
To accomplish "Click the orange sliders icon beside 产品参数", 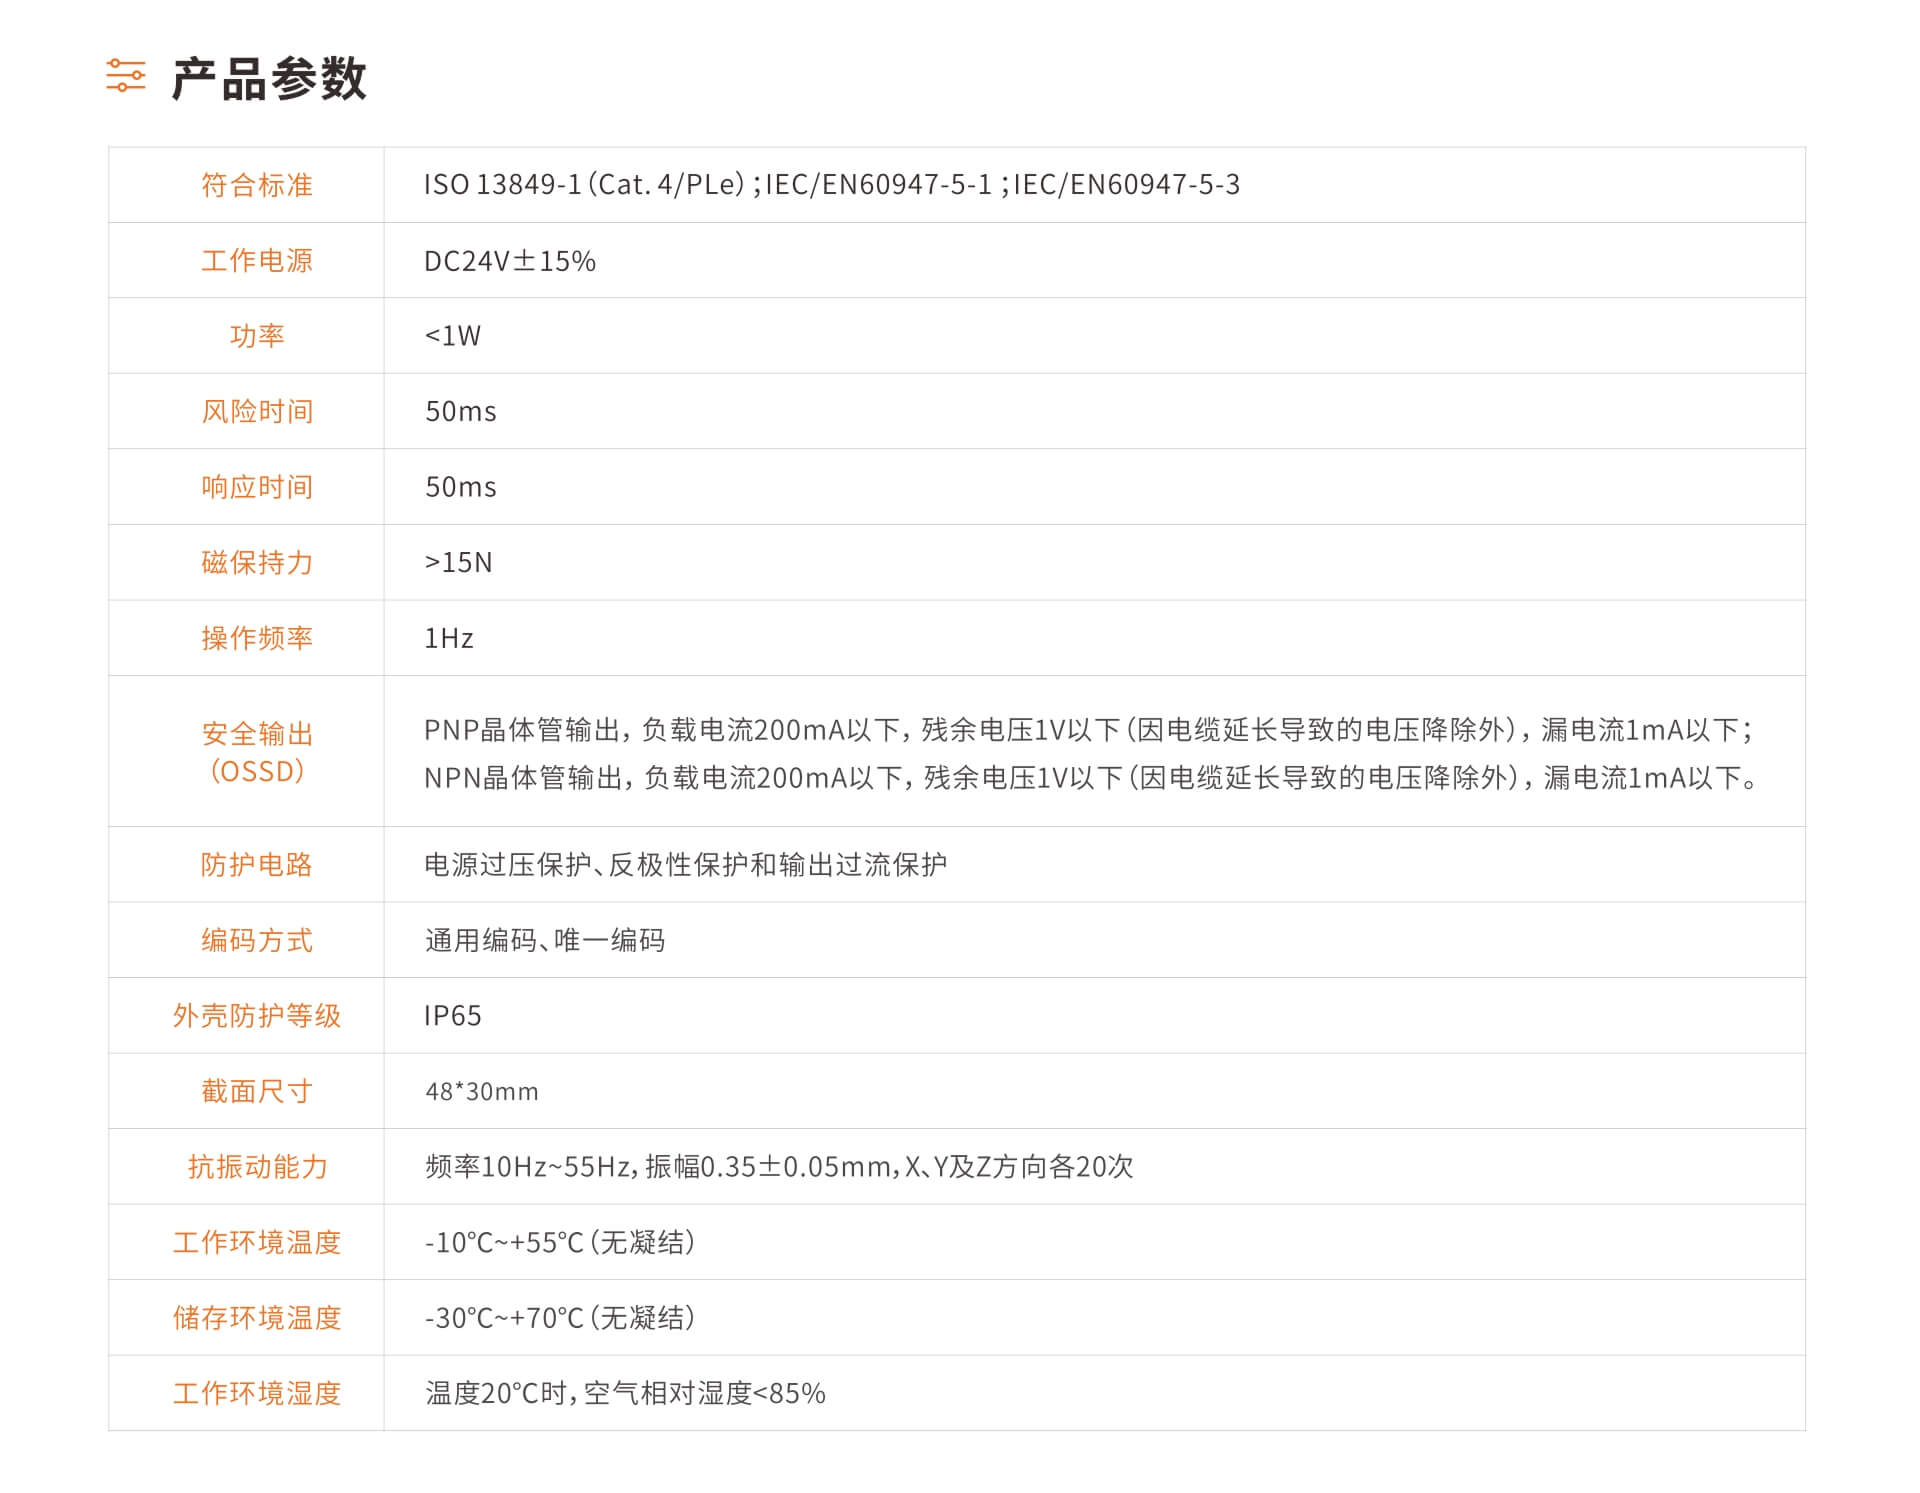I will [126, 76].
